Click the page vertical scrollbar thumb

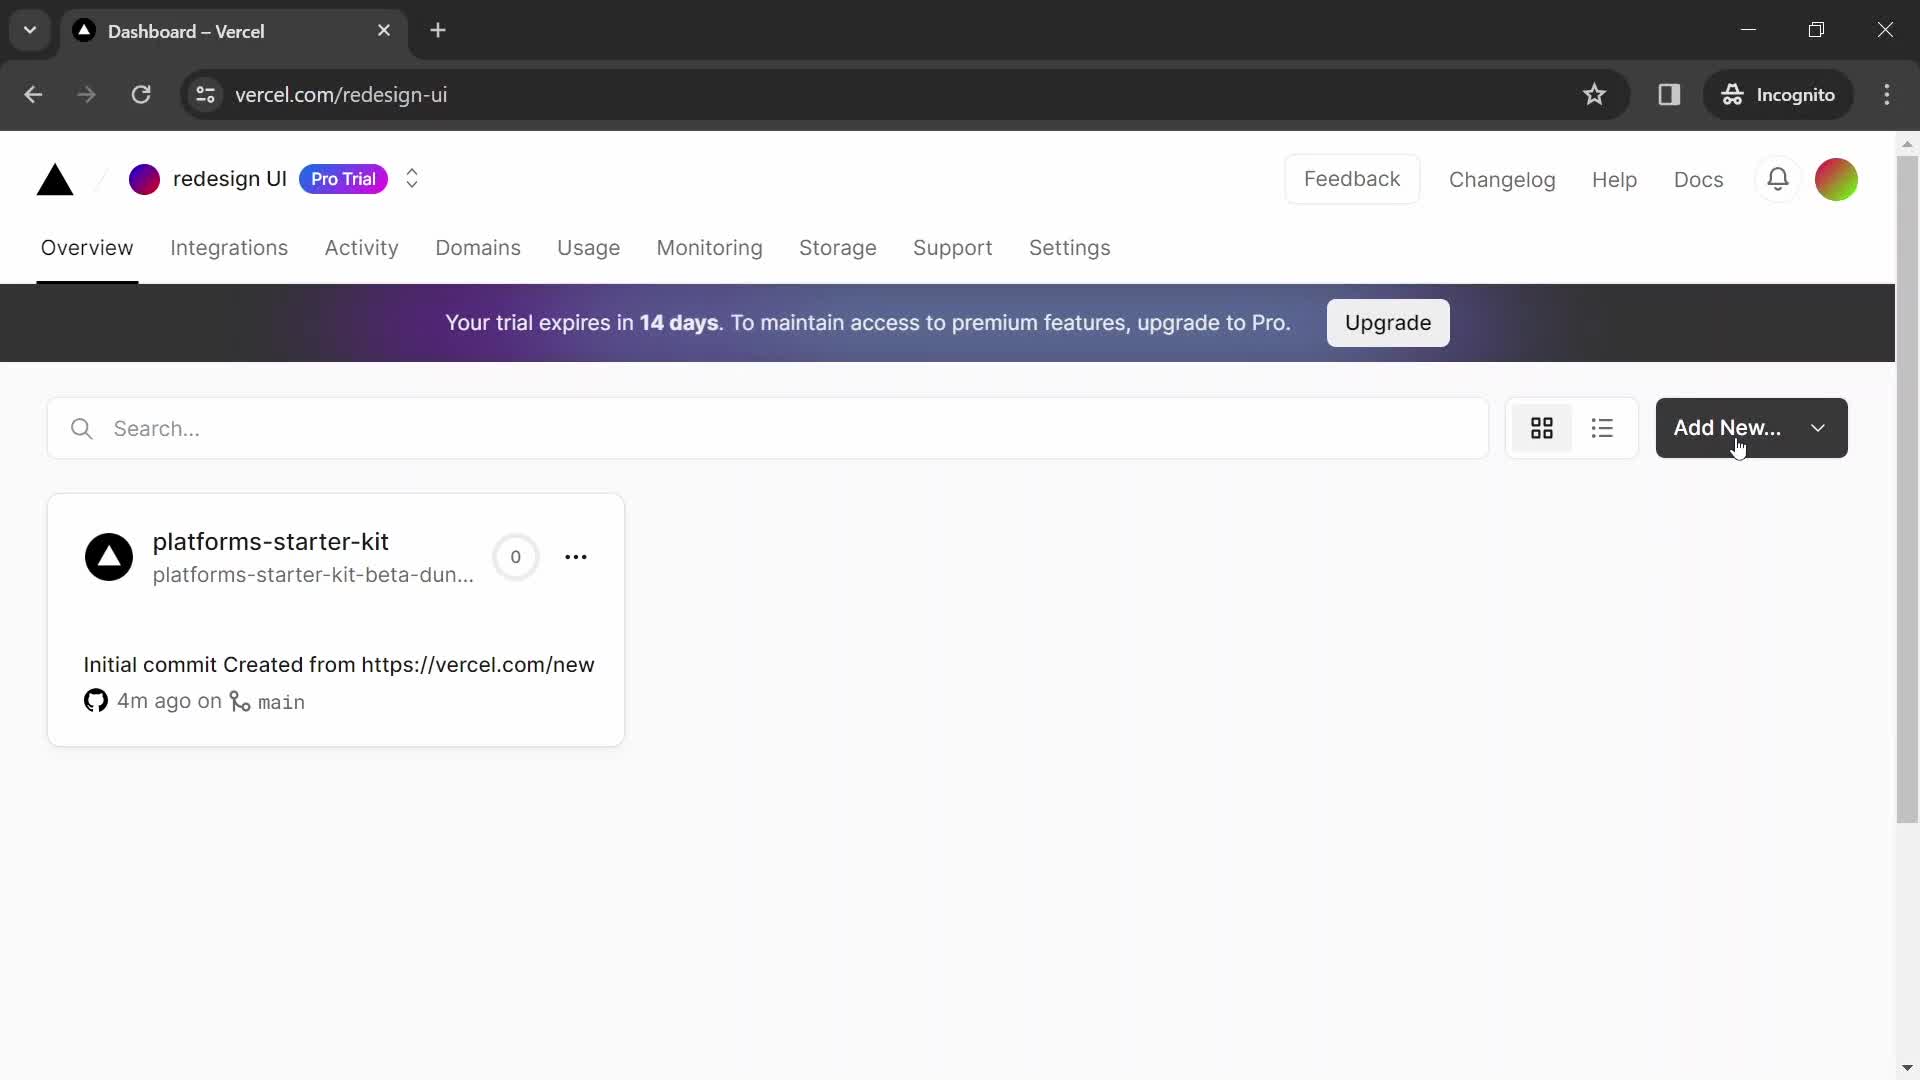(1907, 490)
